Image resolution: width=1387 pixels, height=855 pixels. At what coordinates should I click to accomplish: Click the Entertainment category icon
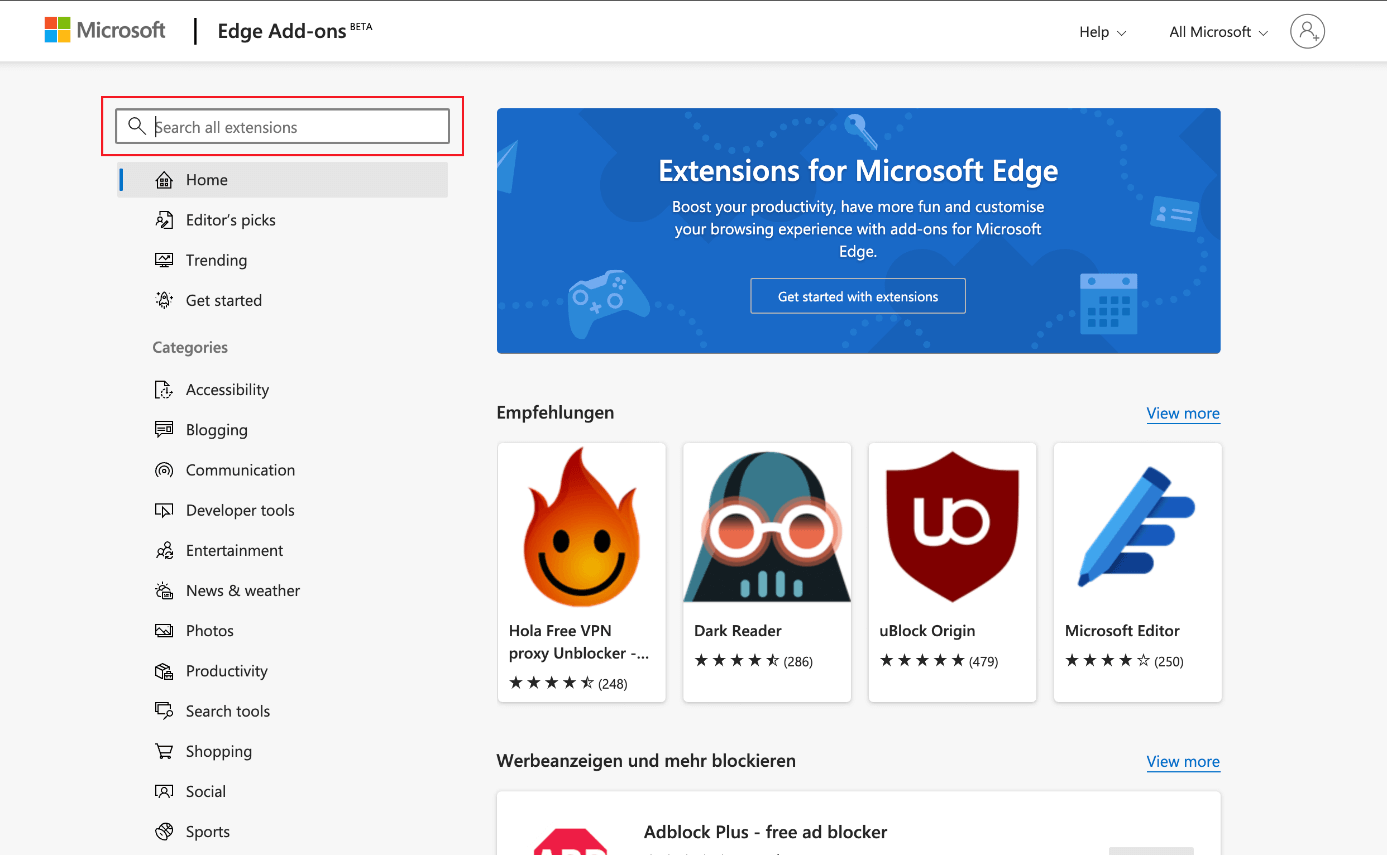(164, 551)
